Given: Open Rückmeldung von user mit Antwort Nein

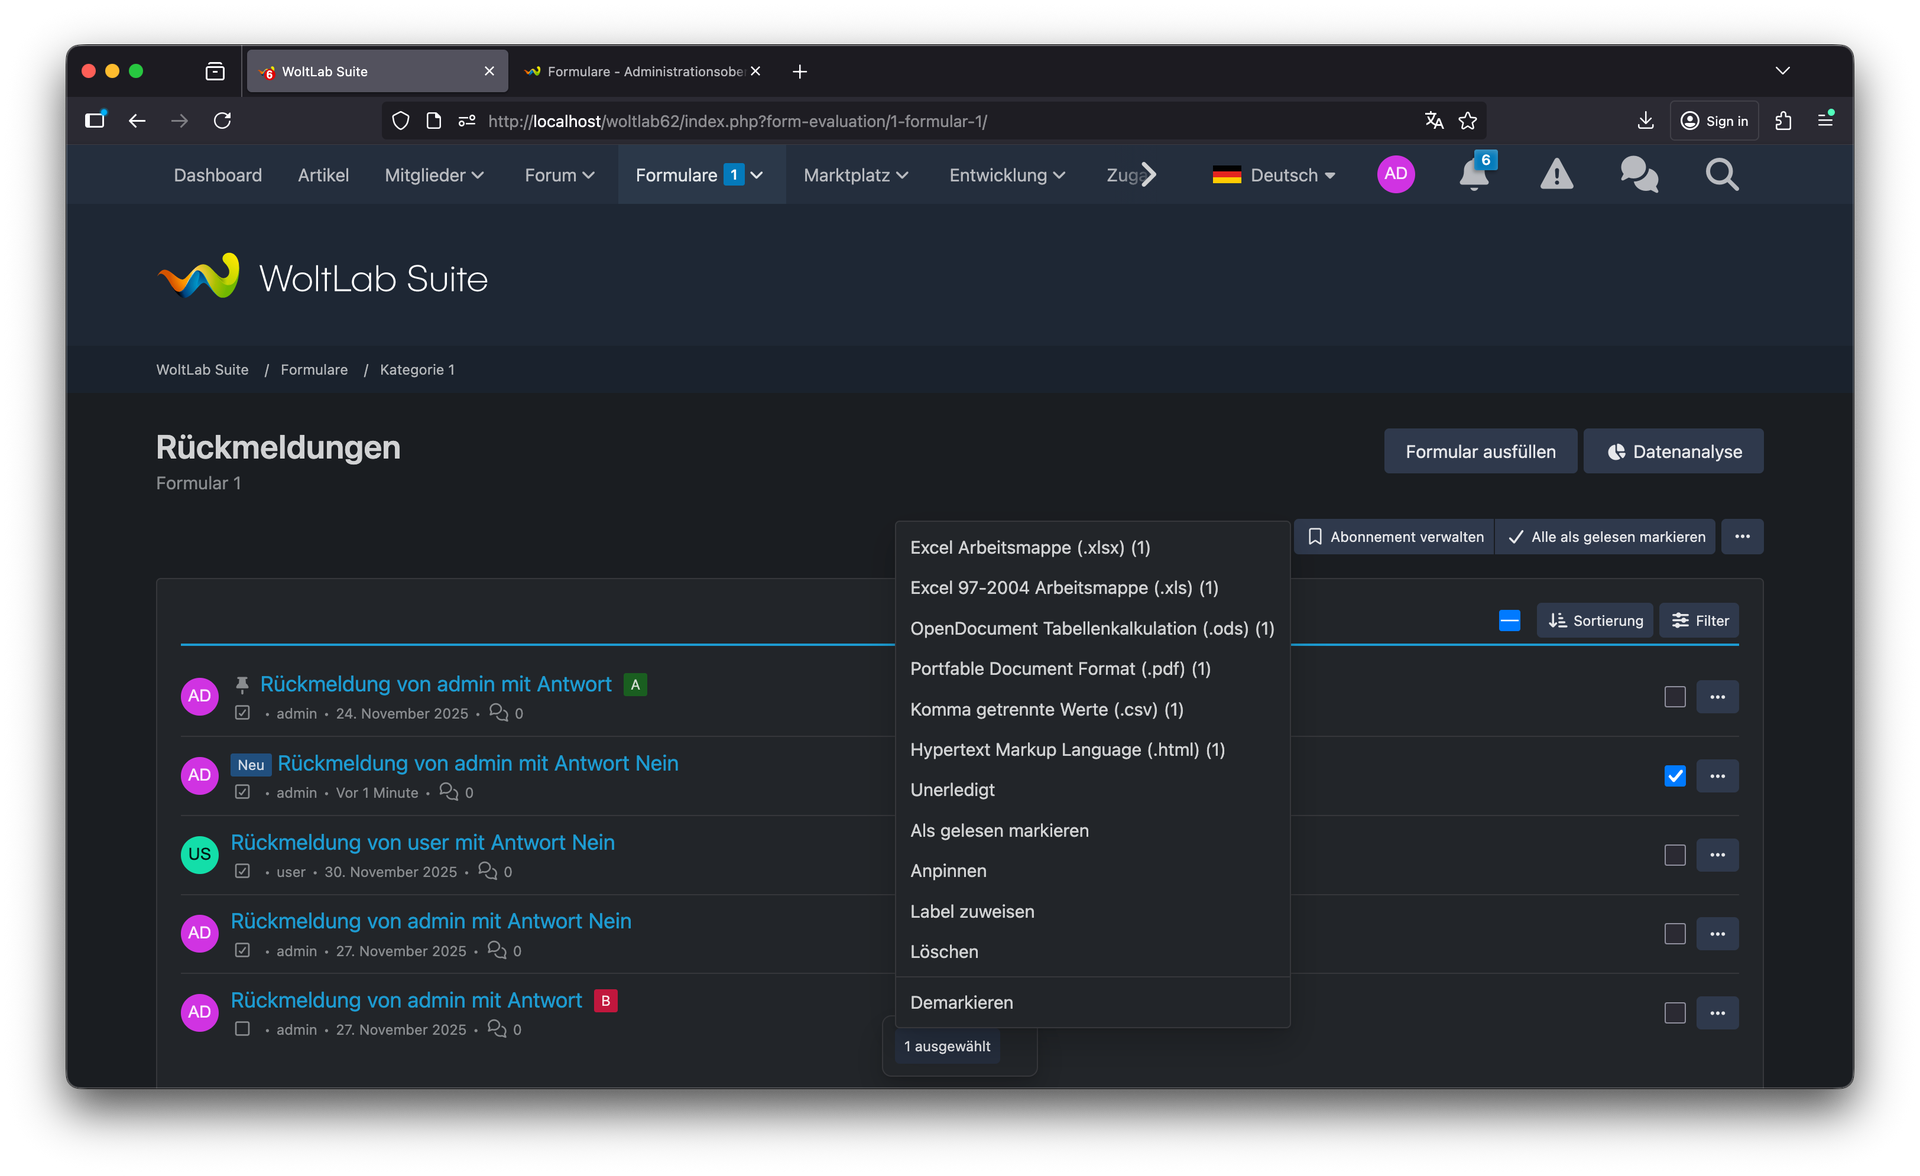Looking at the screenshot, I should (422, 842).
